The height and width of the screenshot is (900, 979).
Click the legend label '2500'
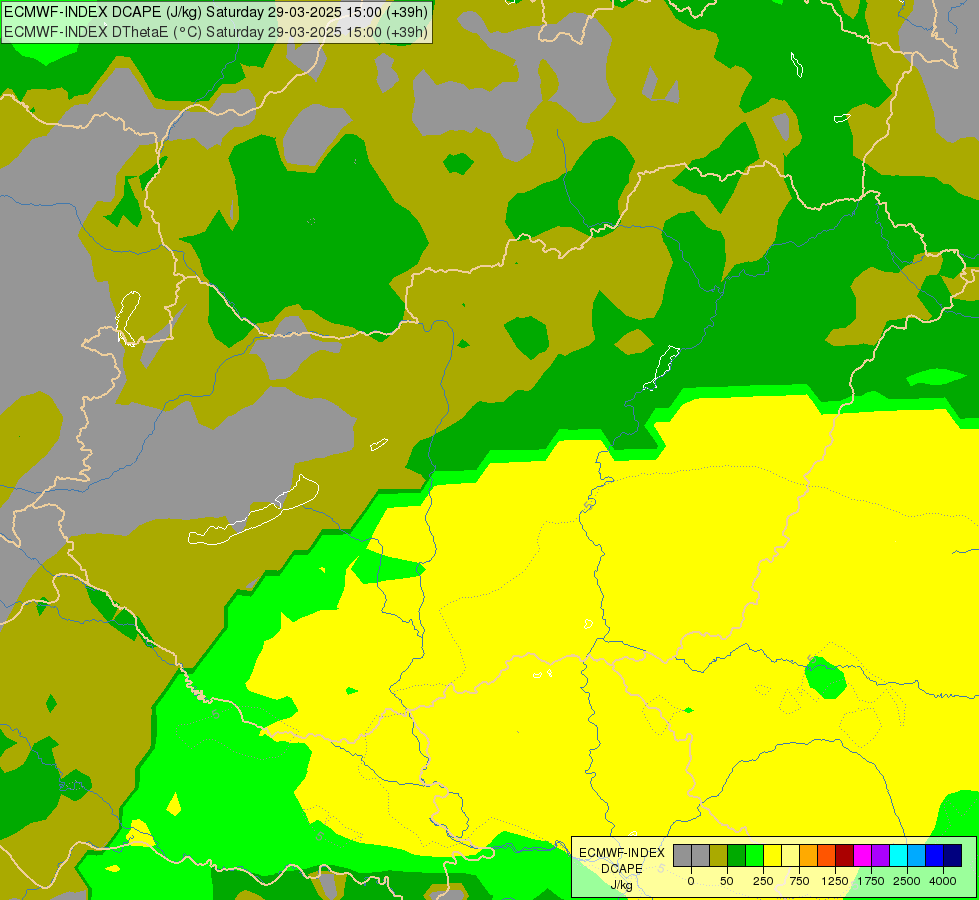click(x=907, y=881)
